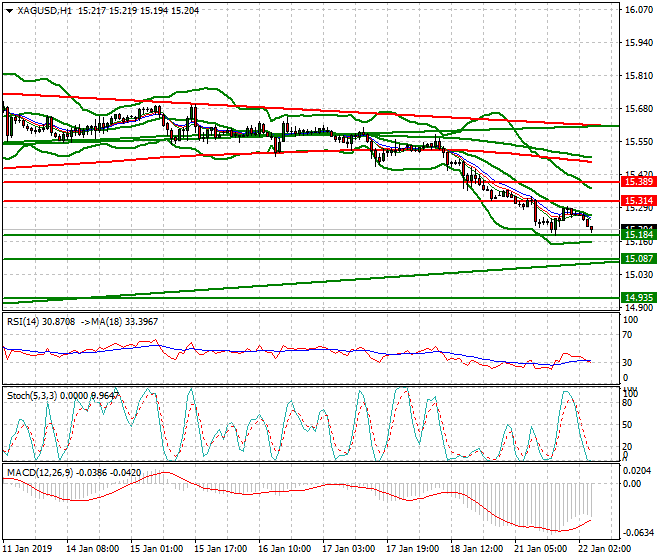
Task: Click the 17 Jan 03:00 time axis label
Action: (x=349, y=549)
